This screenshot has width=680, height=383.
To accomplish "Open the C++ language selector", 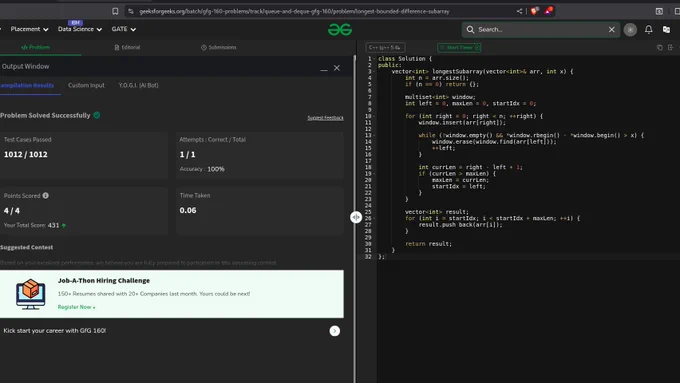I will click(385, 47).
